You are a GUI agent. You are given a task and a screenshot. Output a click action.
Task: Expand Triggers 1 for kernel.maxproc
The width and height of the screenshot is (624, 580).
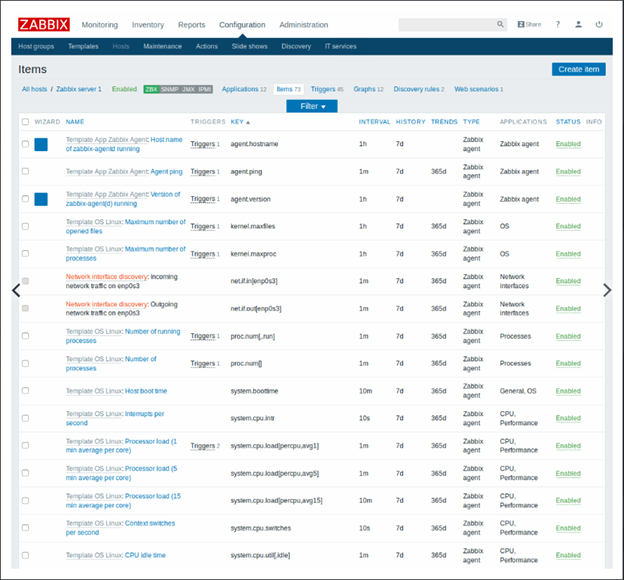[x=203, y=254]
